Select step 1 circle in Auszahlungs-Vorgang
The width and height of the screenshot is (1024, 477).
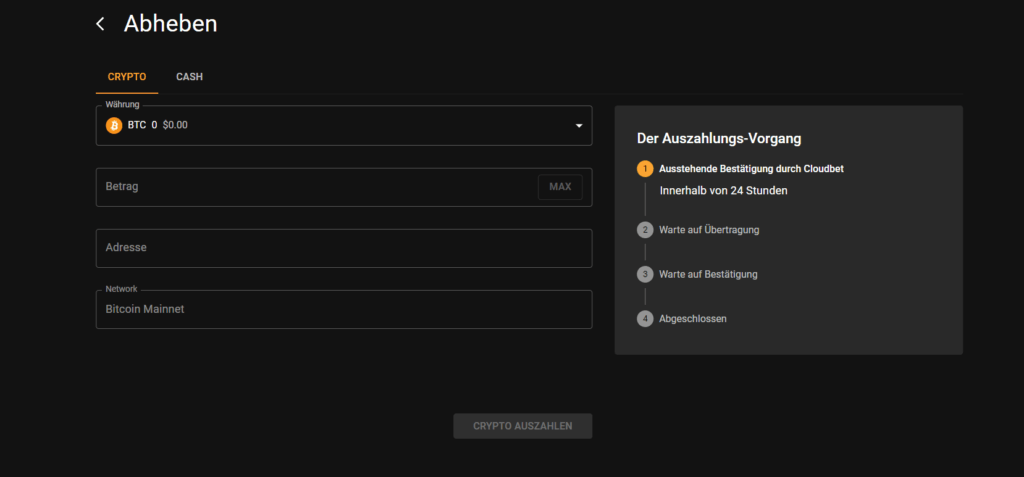[645, 169]
